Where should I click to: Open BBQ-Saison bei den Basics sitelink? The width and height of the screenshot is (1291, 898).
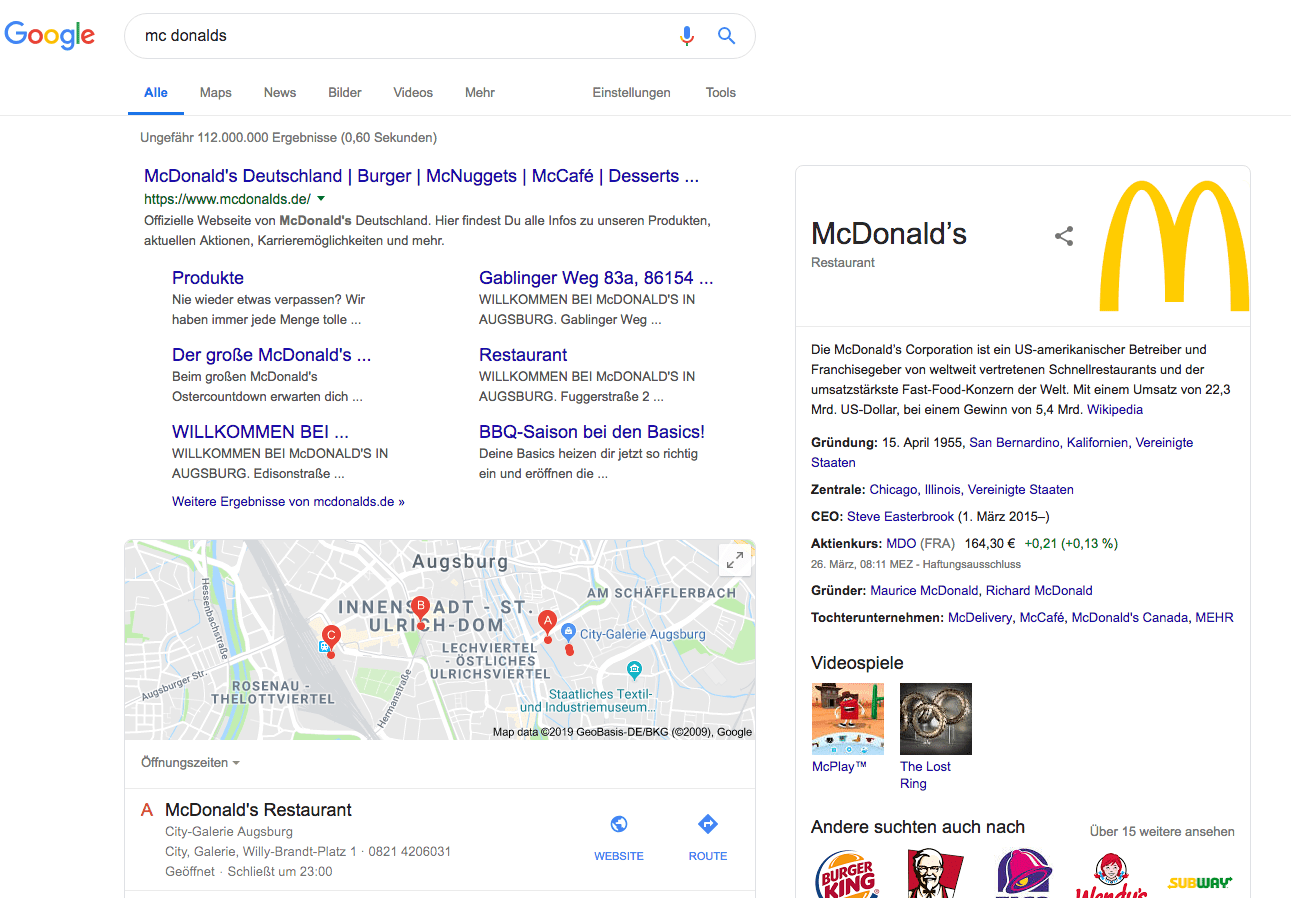[592, 432]
